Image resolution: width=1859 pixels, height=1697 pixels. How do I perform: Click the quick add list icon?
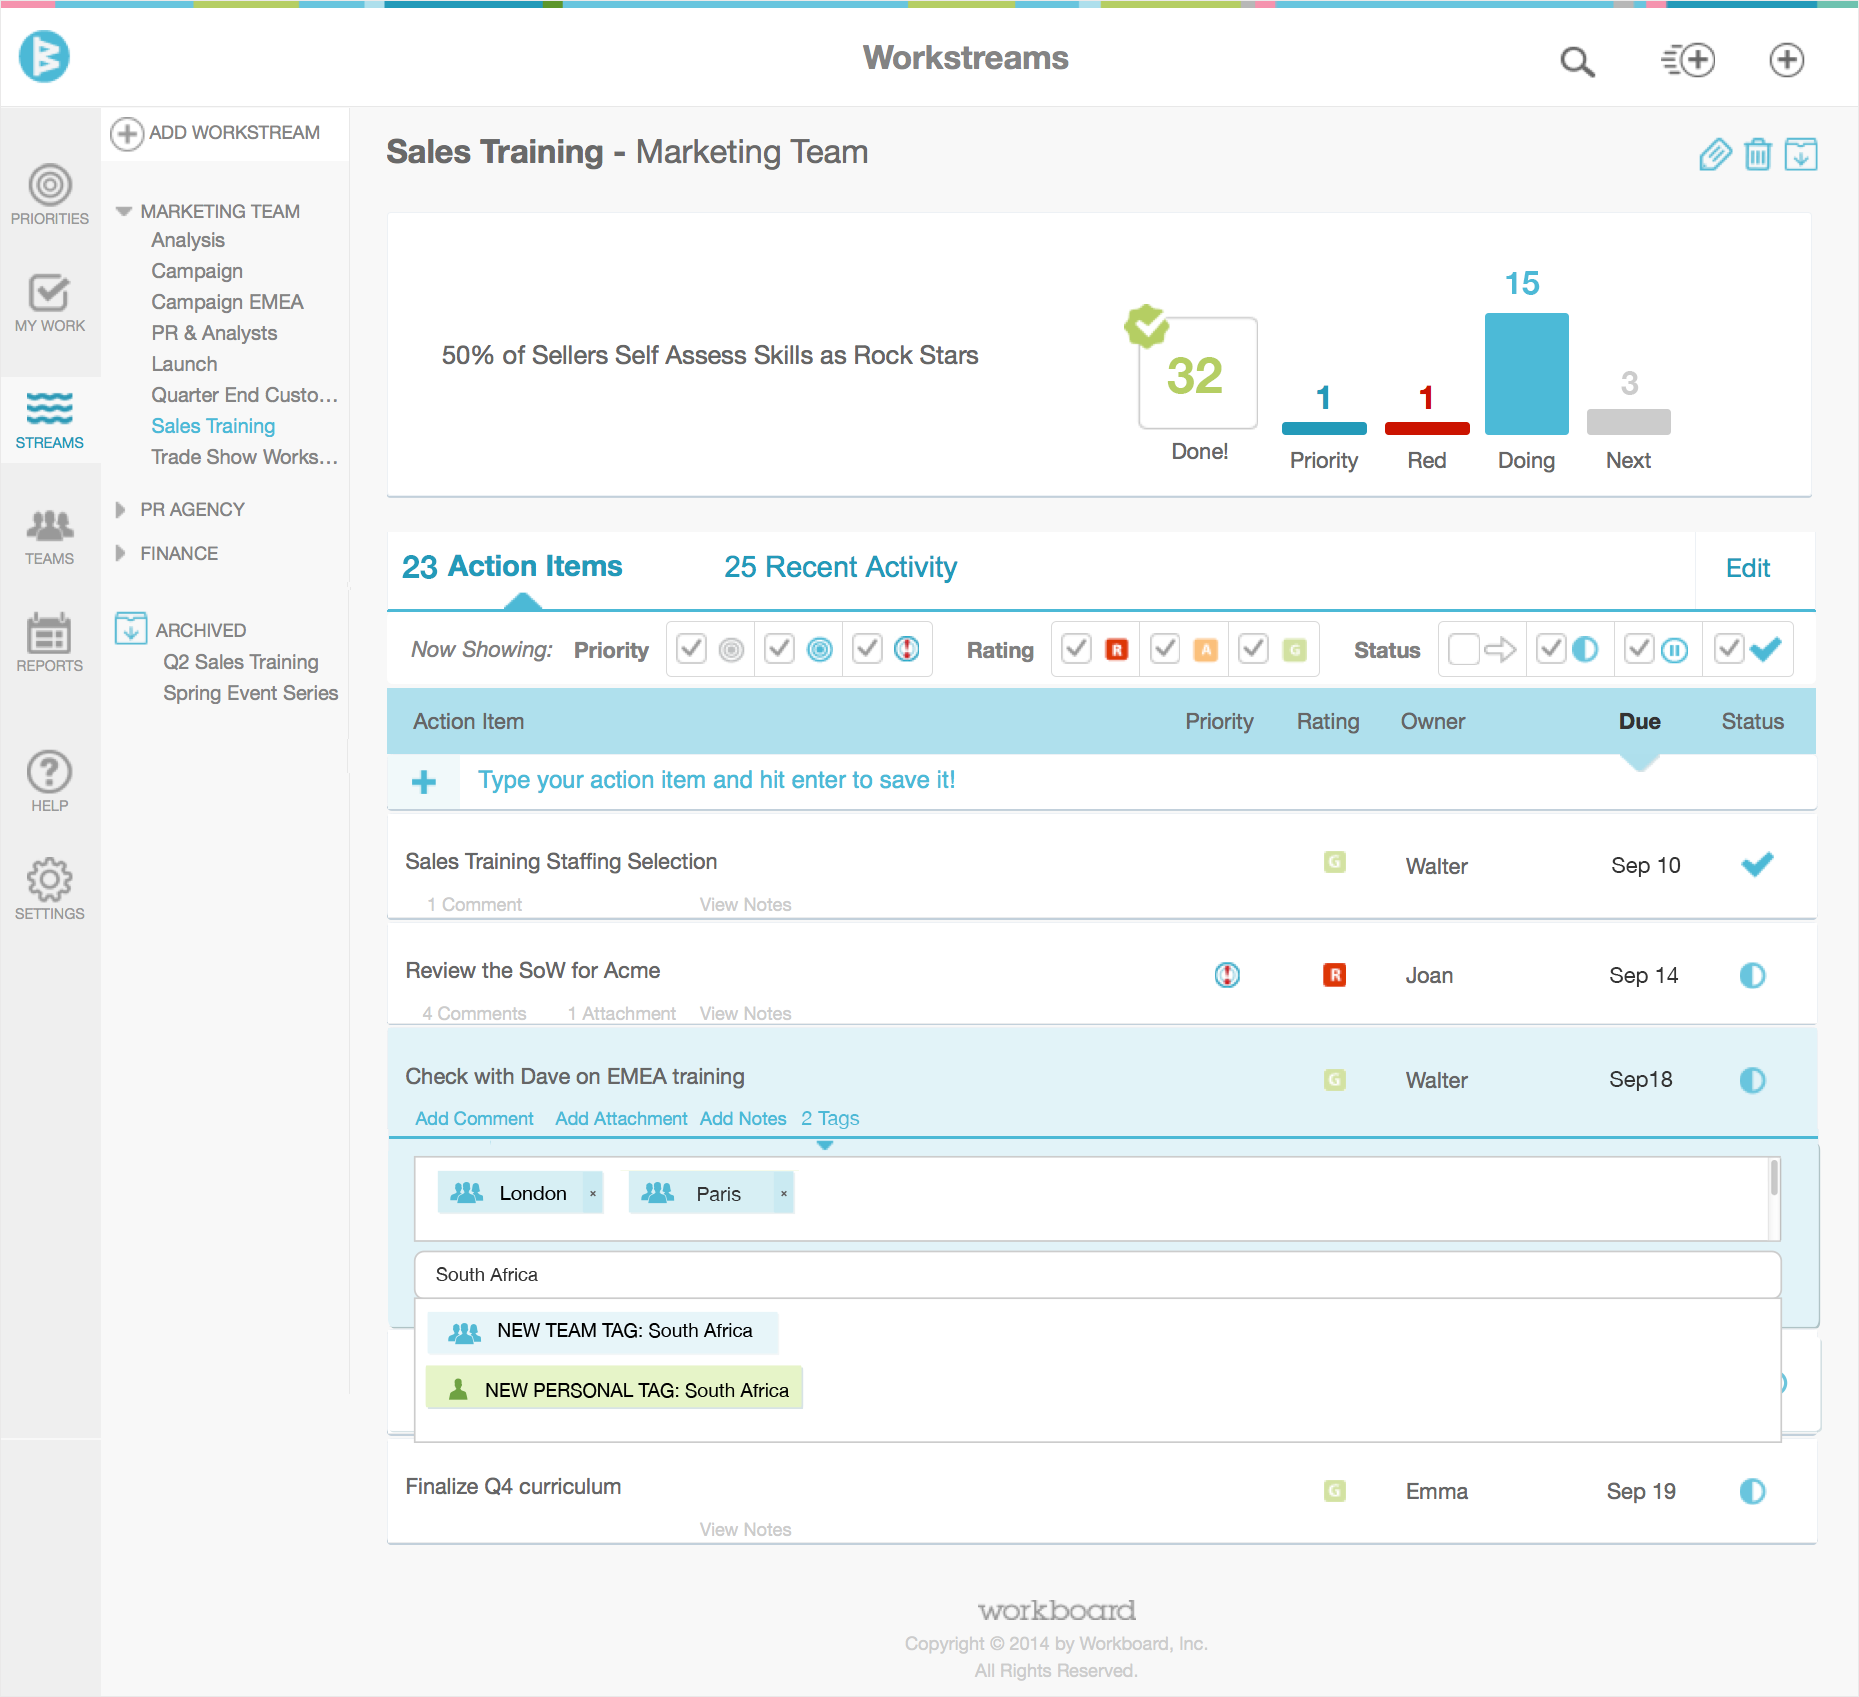click(x=1687, y=61)
